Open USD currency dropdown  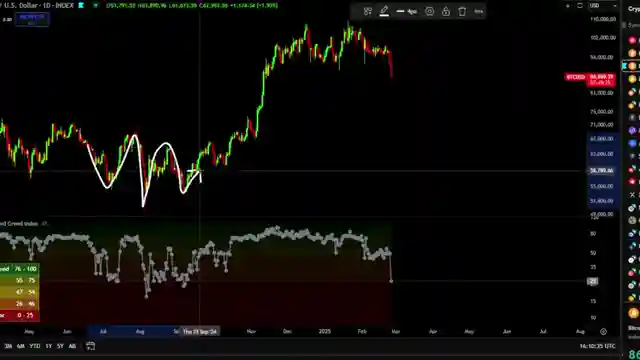click(603, 6)
